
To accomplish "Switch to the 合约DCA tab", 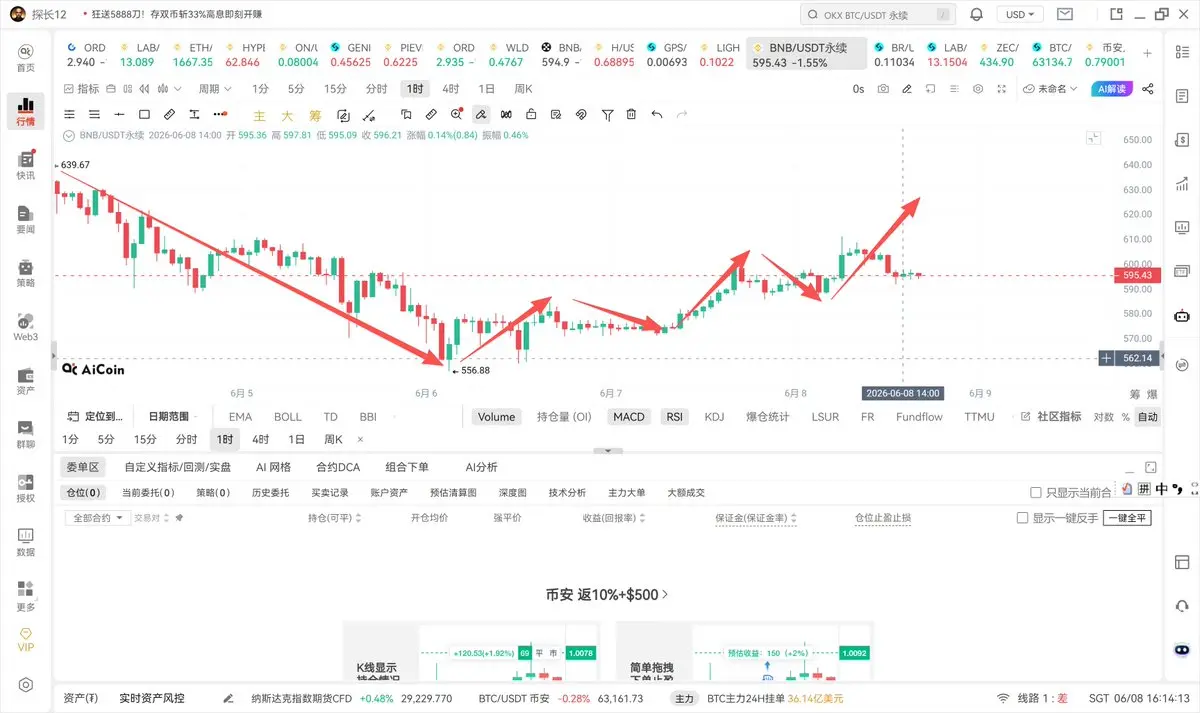I will (337, 467).
